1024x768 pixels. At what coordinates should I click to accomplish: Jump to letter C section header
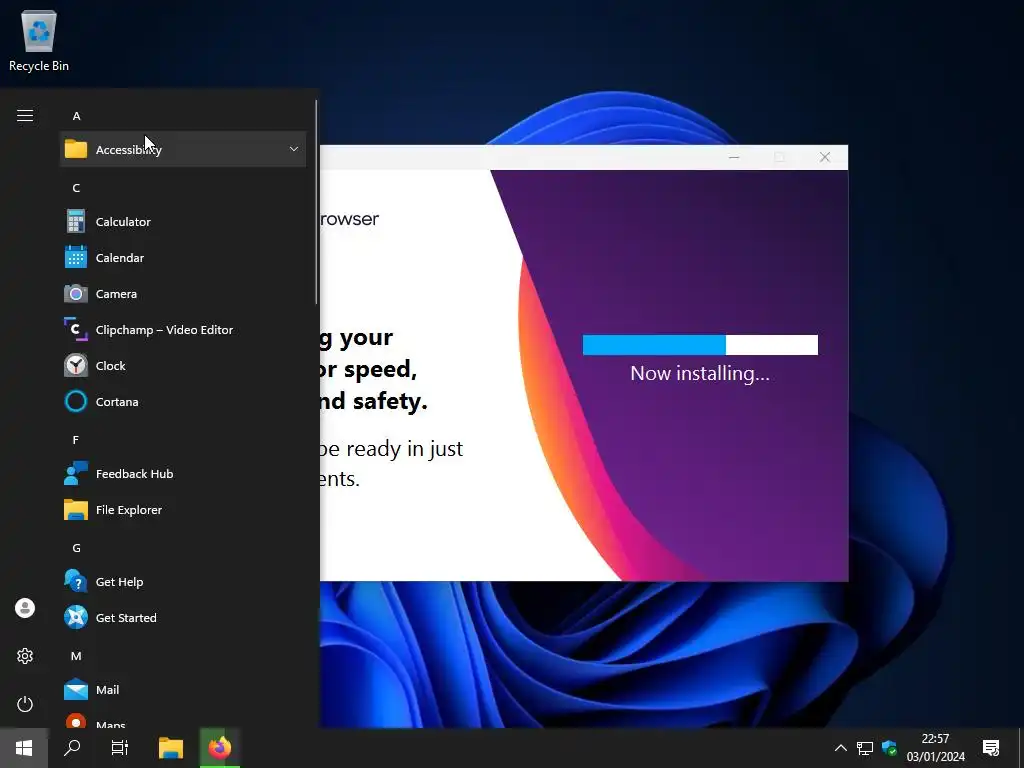(x=76, y=188)
